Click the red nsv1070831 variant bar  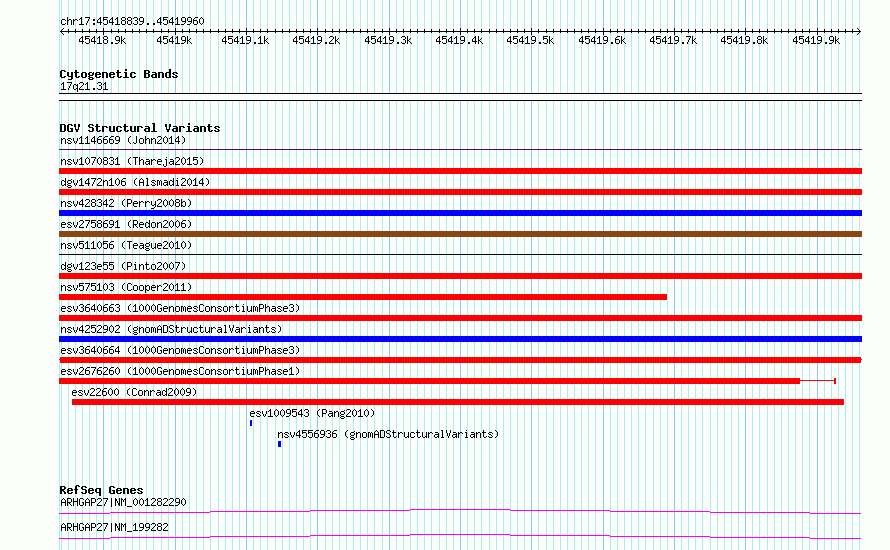460,171
